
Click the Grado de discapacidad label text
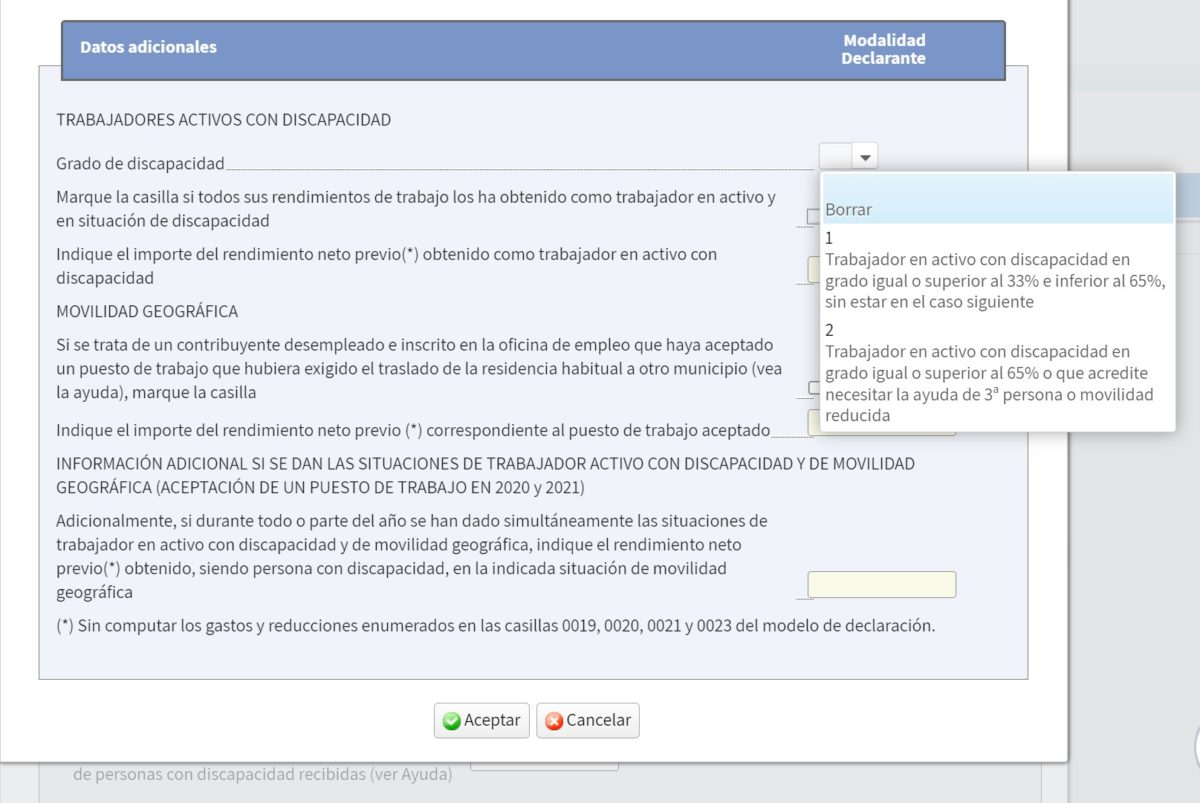click(x=140, y=164)
